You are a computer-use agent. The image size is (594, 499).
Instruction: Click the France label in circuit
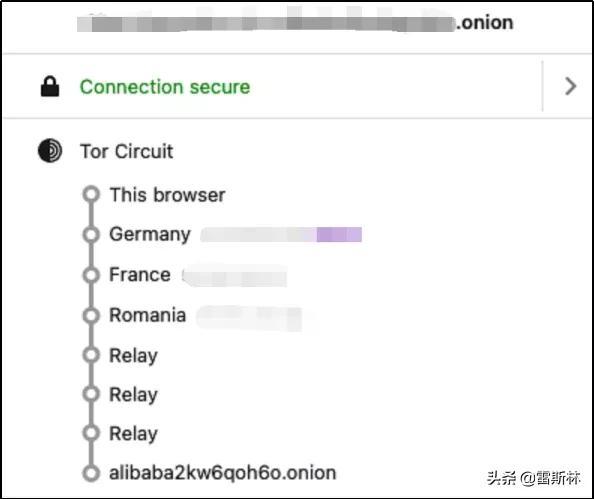click(140, 275)
